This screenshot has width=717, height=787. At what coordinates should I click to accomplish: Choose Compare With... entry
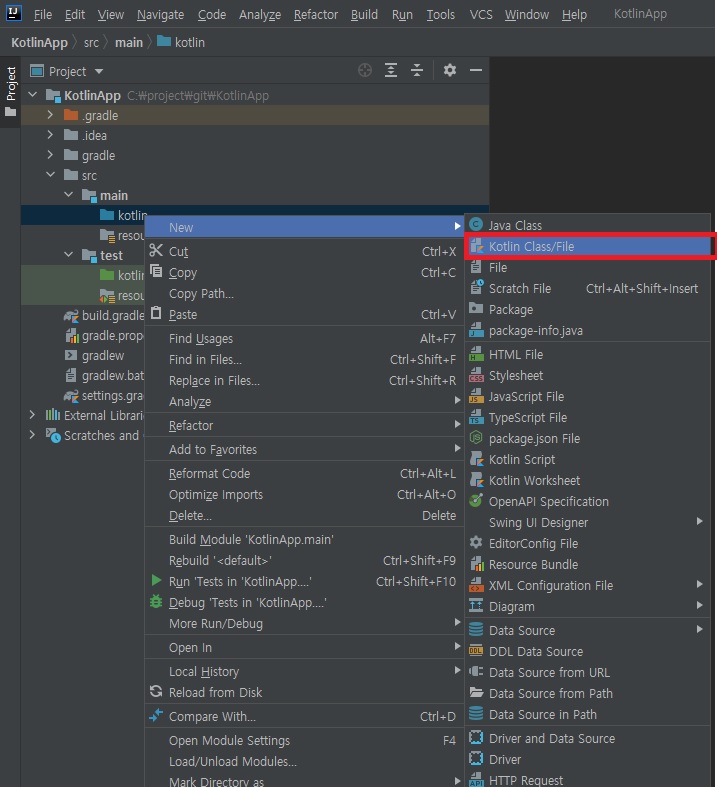pos(304,716)
